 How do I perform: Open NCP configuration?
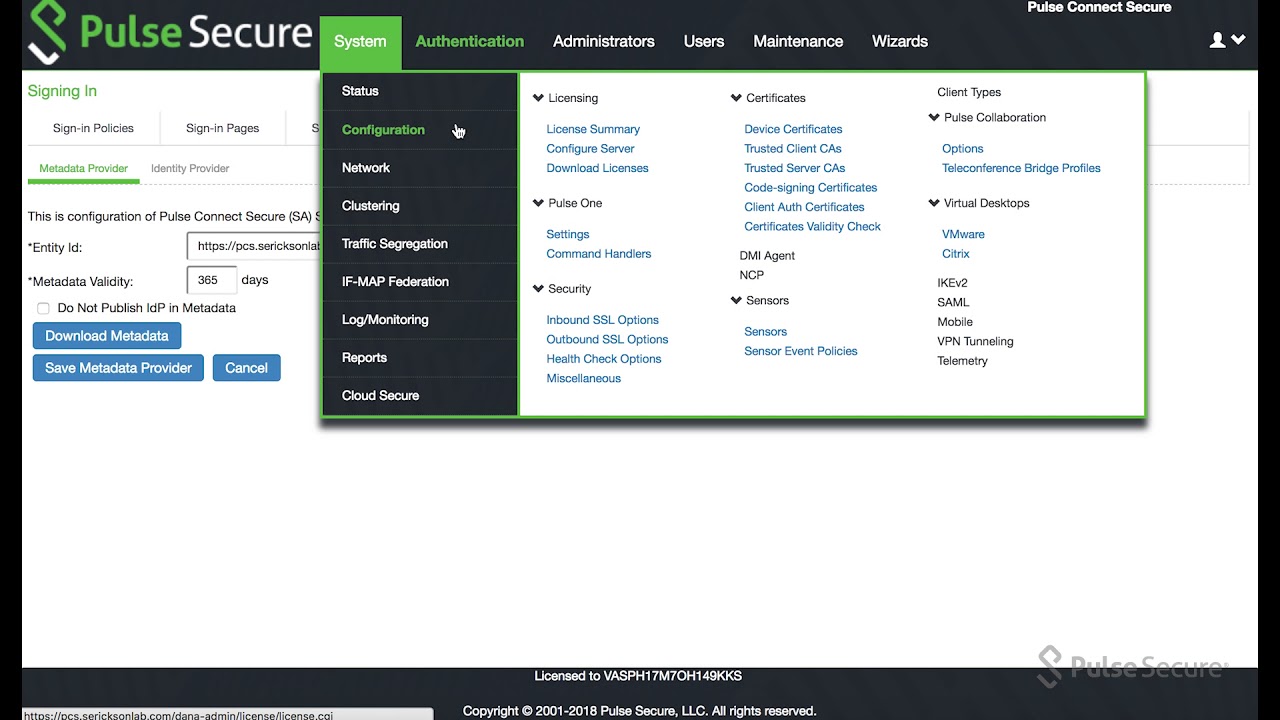[751, 275]
